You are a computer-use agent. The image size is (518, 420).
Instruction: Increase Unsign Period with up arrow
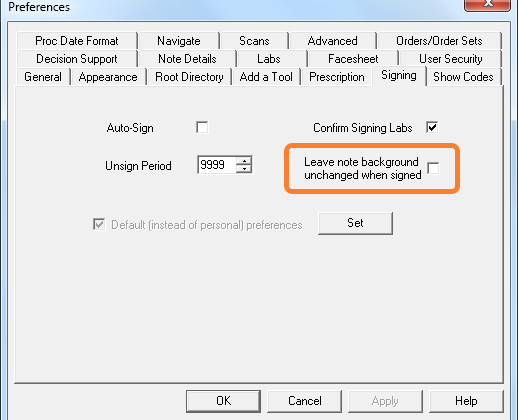(244, 161)
